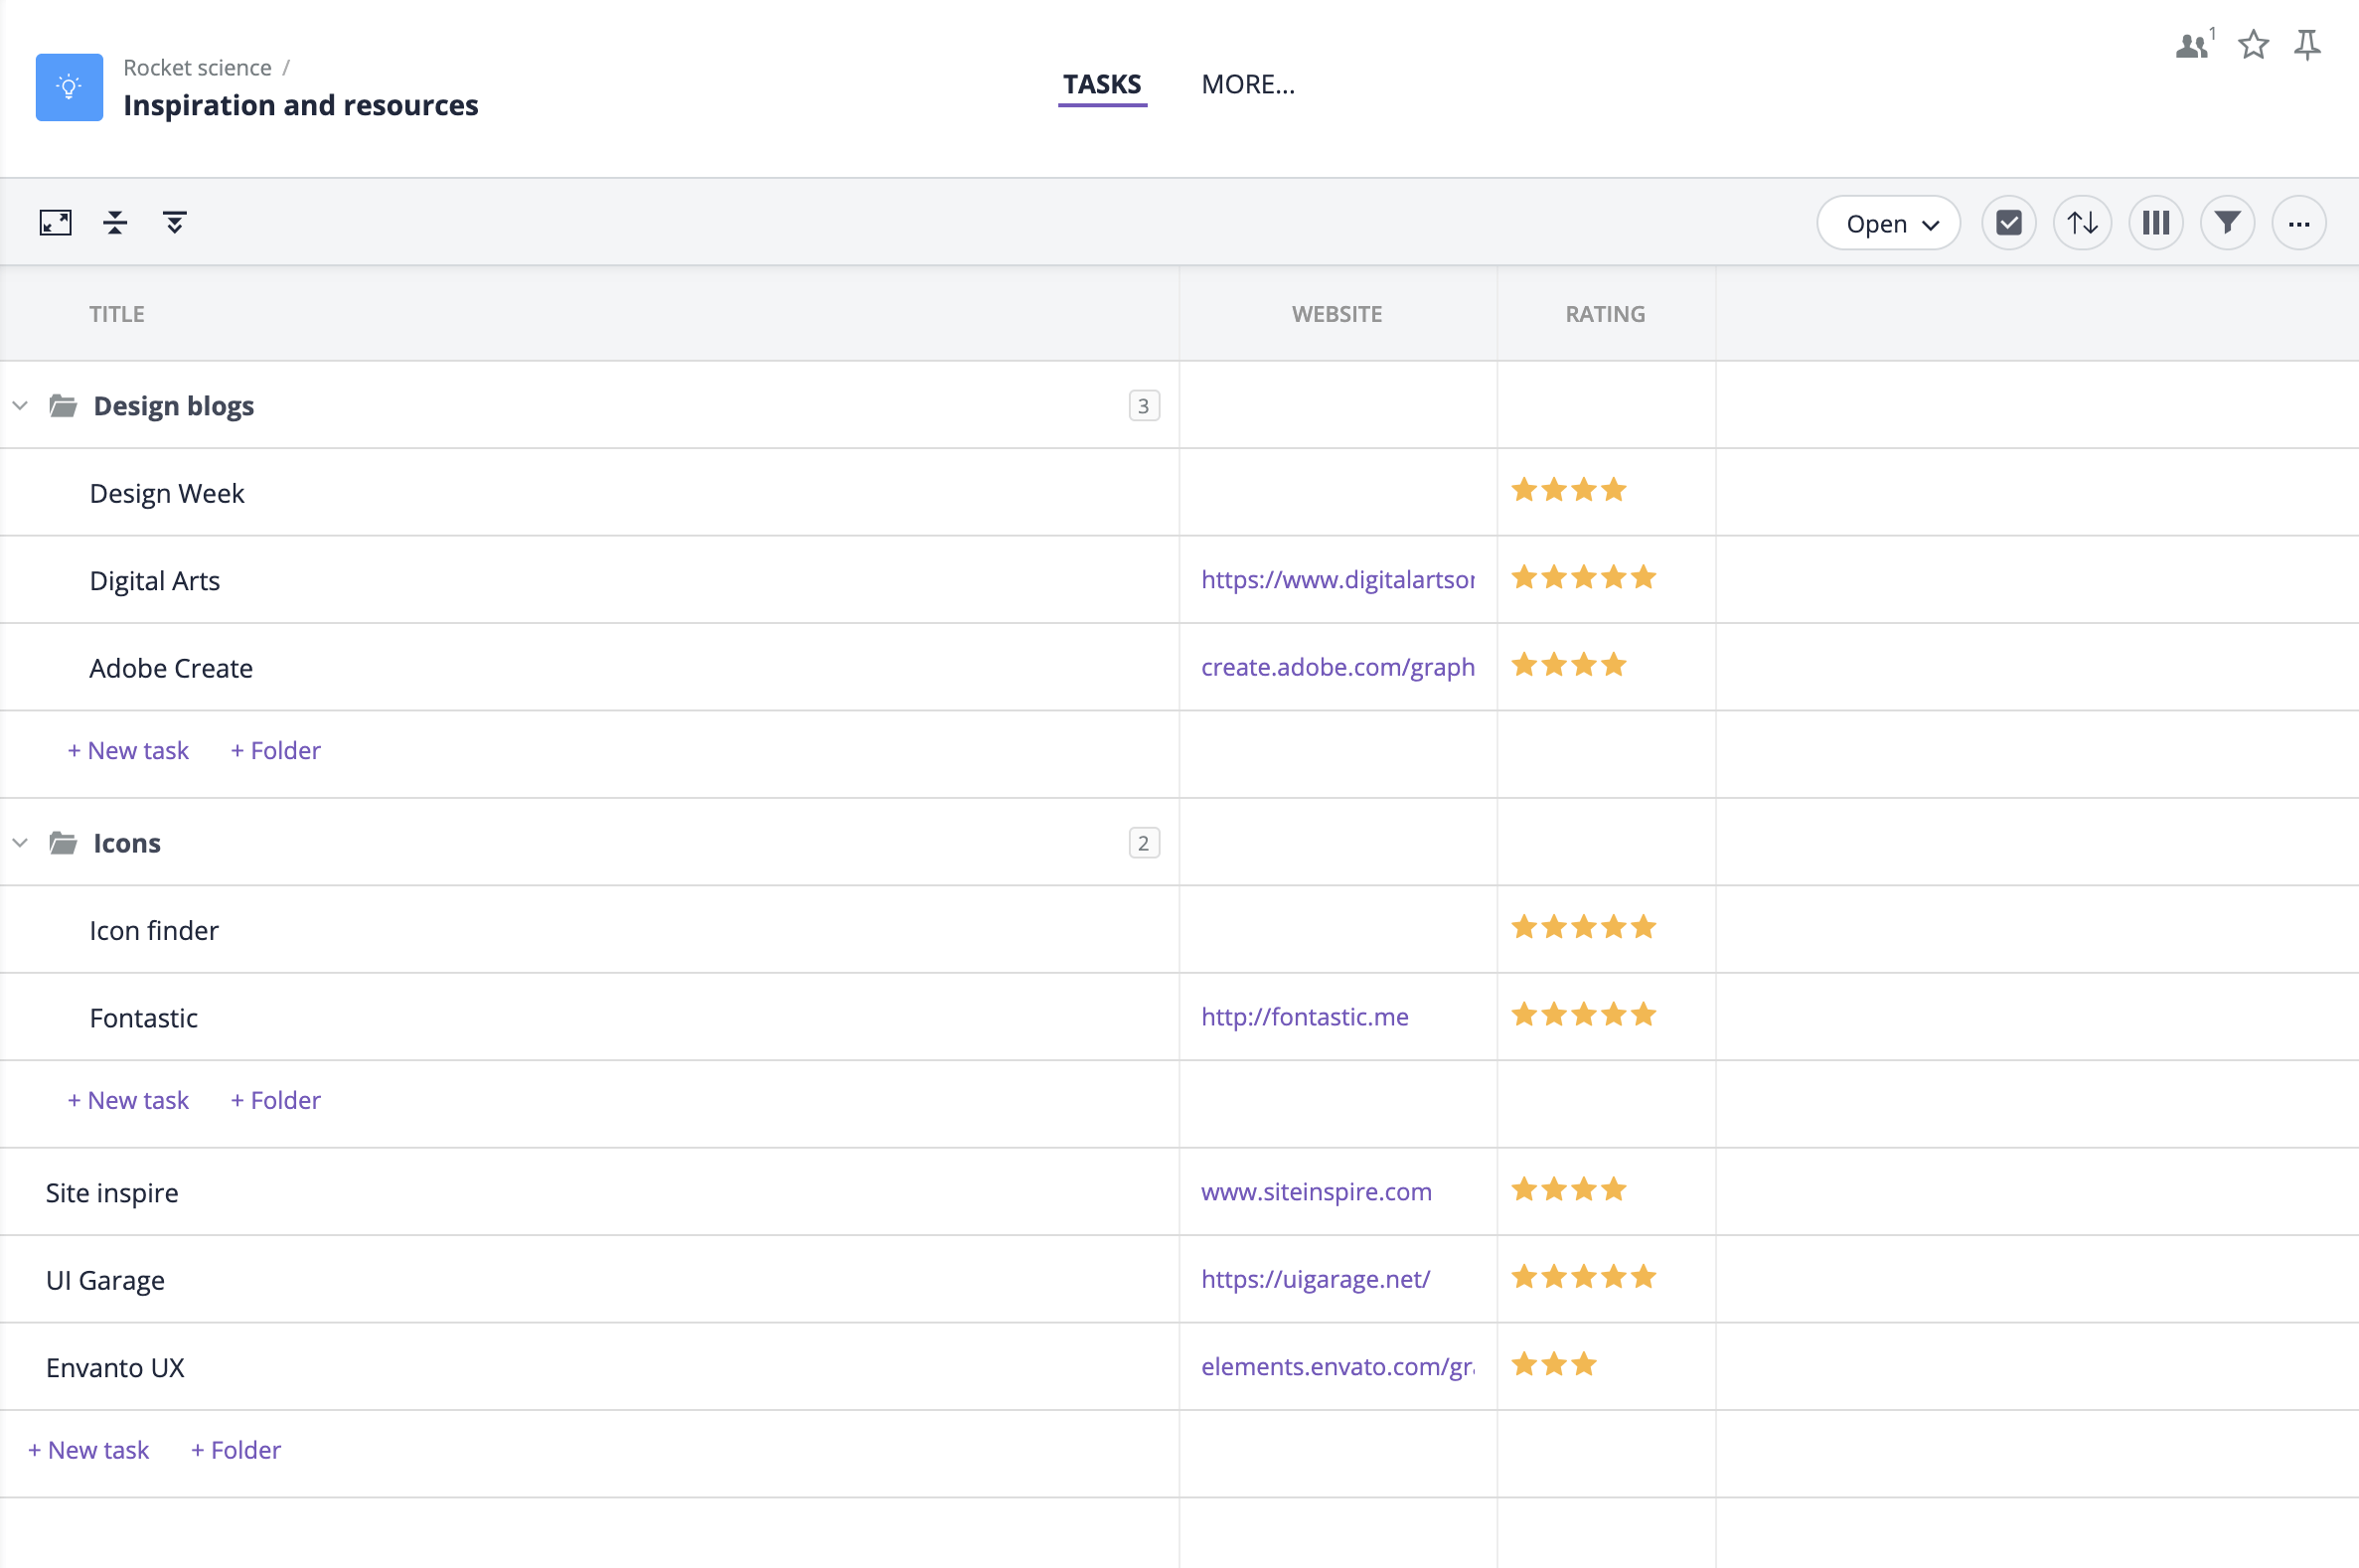Open the Fontastic task
The width and height of the screenshot is (2359, 1568).
[x=144, y=1018]
